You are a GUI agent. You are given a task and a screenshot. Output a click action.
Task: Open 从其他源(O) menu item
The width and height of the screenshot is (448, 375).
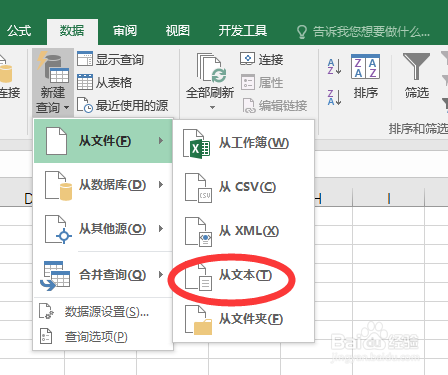(103, 229)
